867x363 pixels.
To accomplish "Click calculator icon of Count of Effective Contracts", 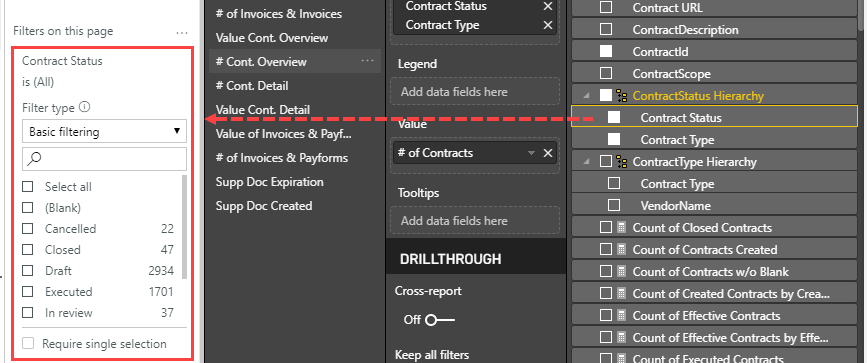I will [x=621, y=316].
